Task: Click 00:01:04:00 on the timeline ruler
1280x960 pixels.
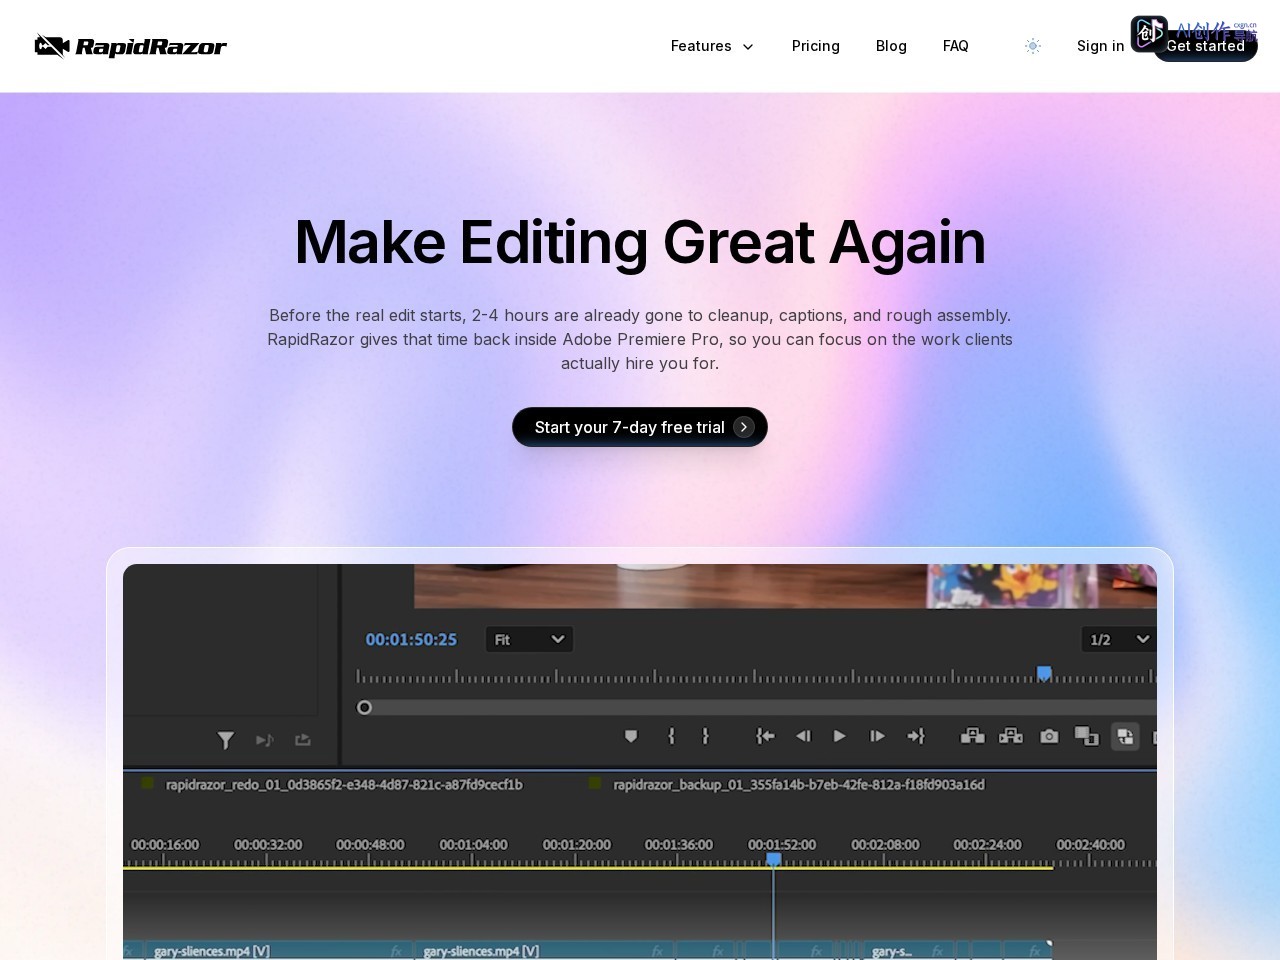Action: pos(473,845)
